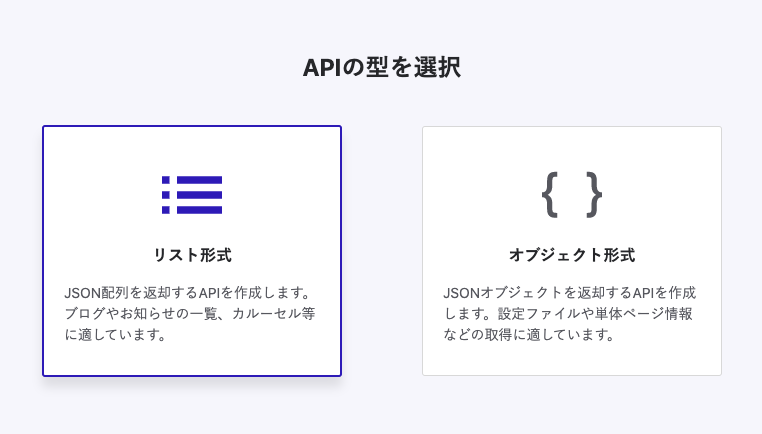This screenshot has height=434, width=762.
Task: Click the blue list icon
Action: 192,195
